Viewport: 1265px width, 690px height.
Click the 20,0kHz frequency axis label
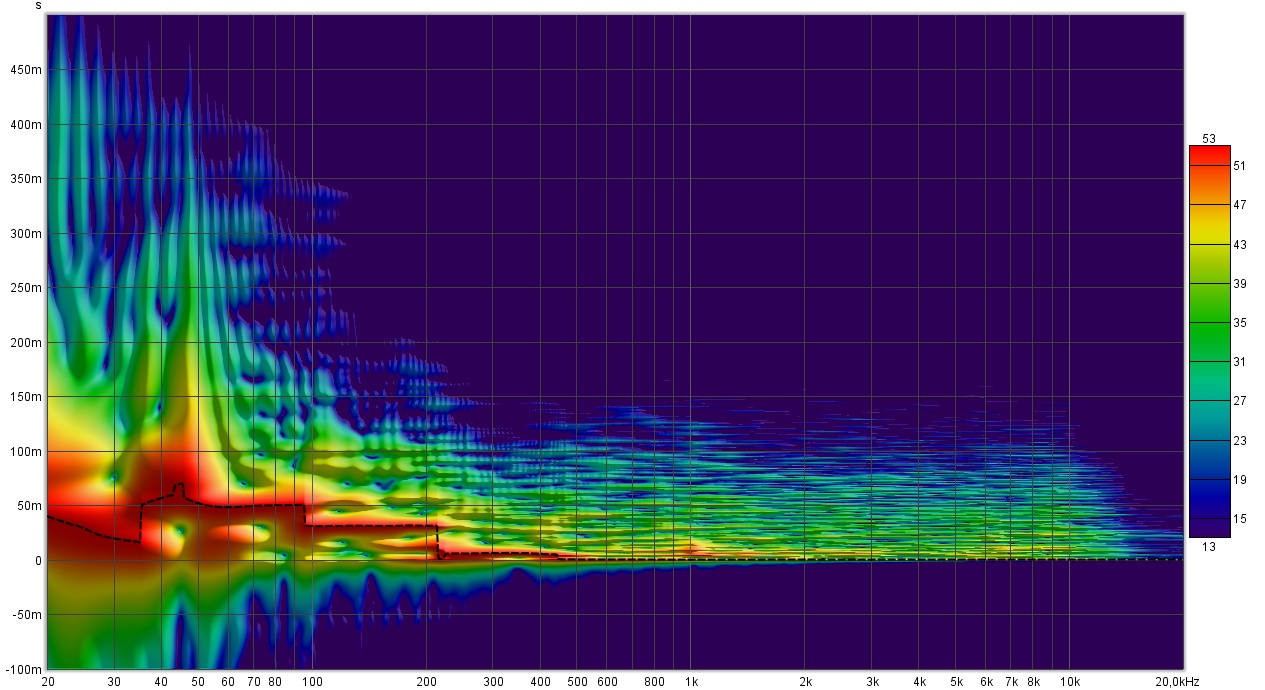coord(1178,682)
